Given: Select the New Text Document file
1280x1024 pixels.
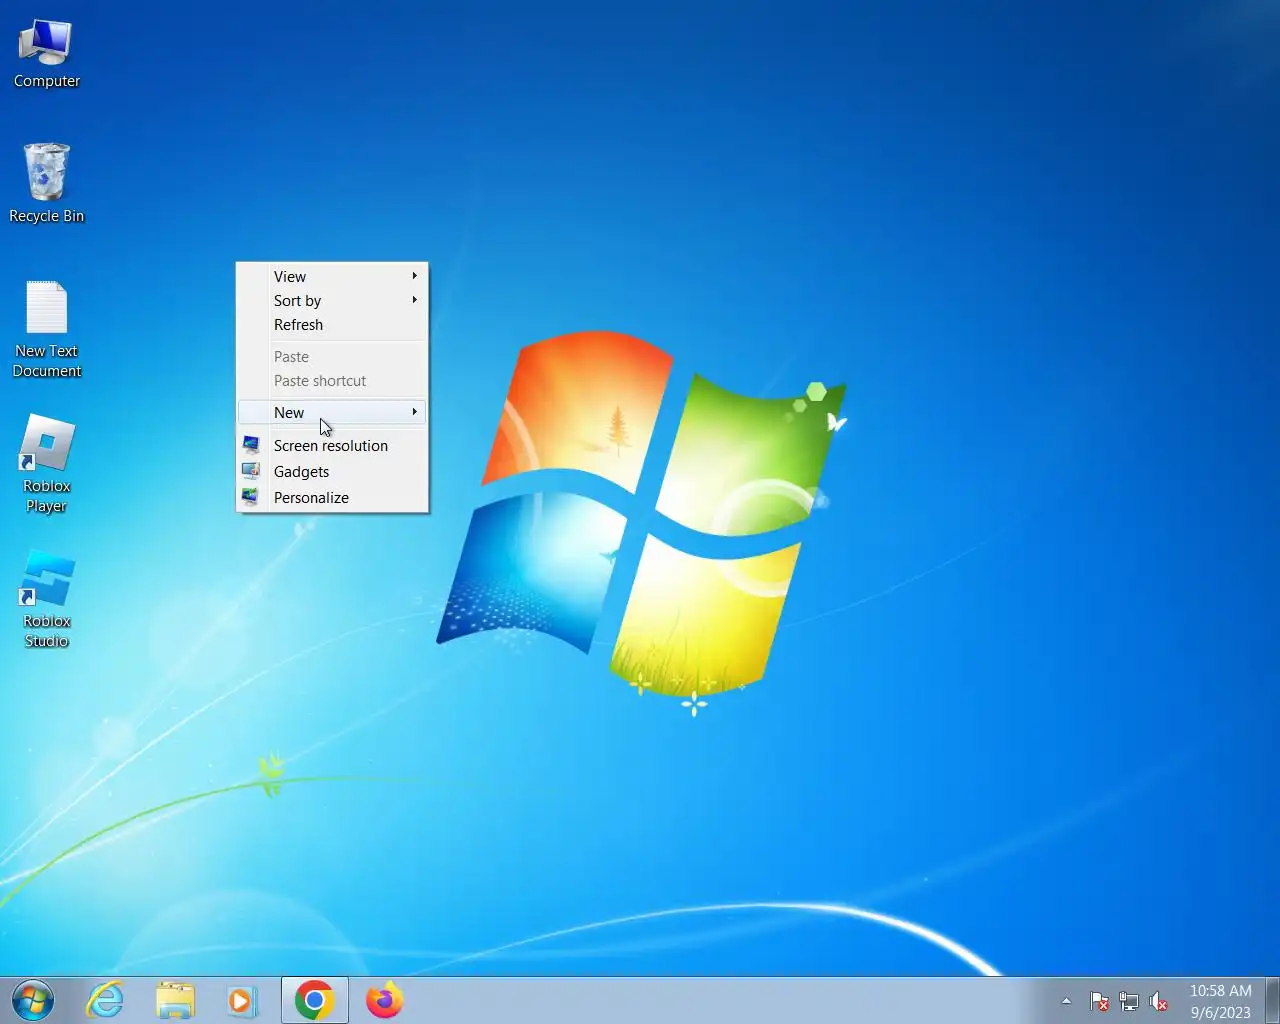Looking at the screenshot, I should click(46, 329).
